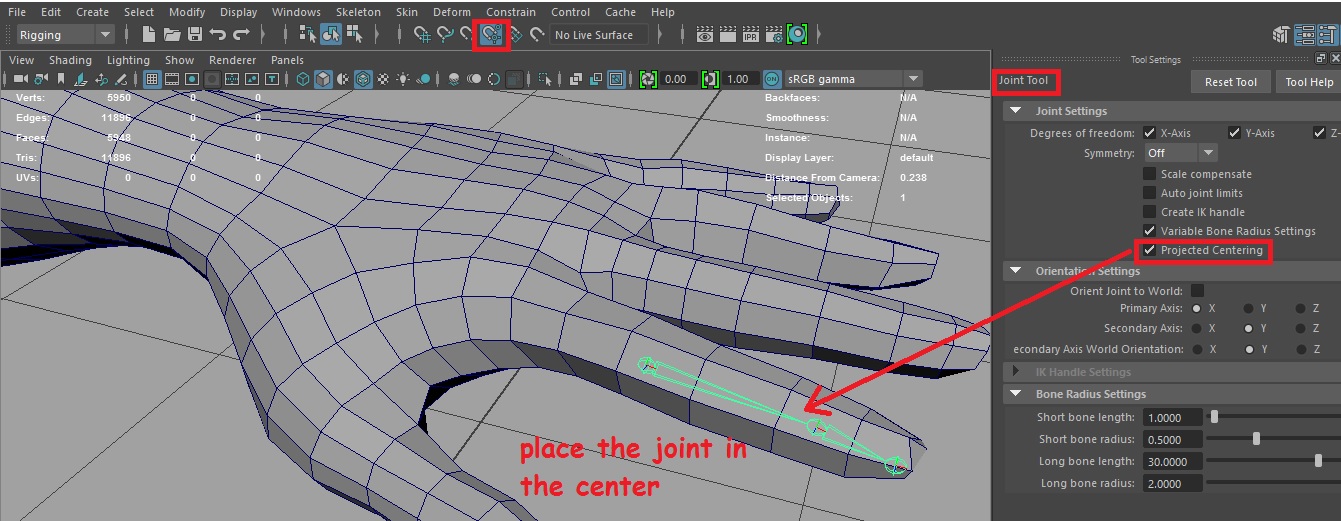The height and width of the screenshot is (521, 1341).
Task: Toggle use all lights bulb icon
Action: pyautogui.click(x=403, y=79)
